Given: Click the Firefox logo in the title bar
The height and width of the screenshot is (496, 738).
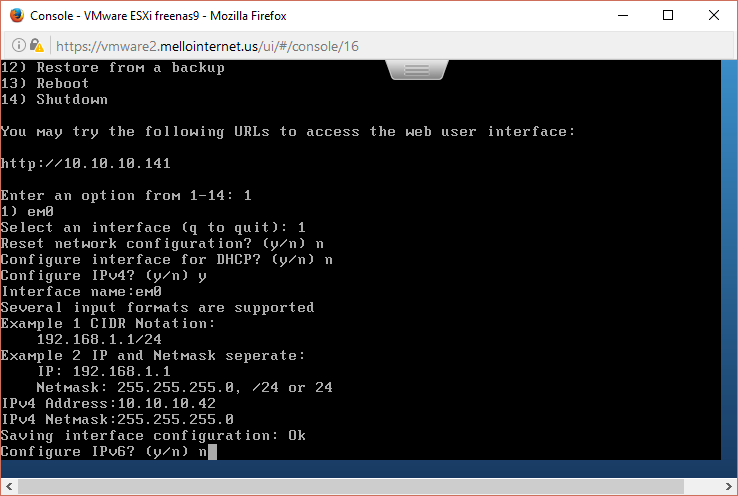Looking at the screenshot, I should (x=17, y=15).
